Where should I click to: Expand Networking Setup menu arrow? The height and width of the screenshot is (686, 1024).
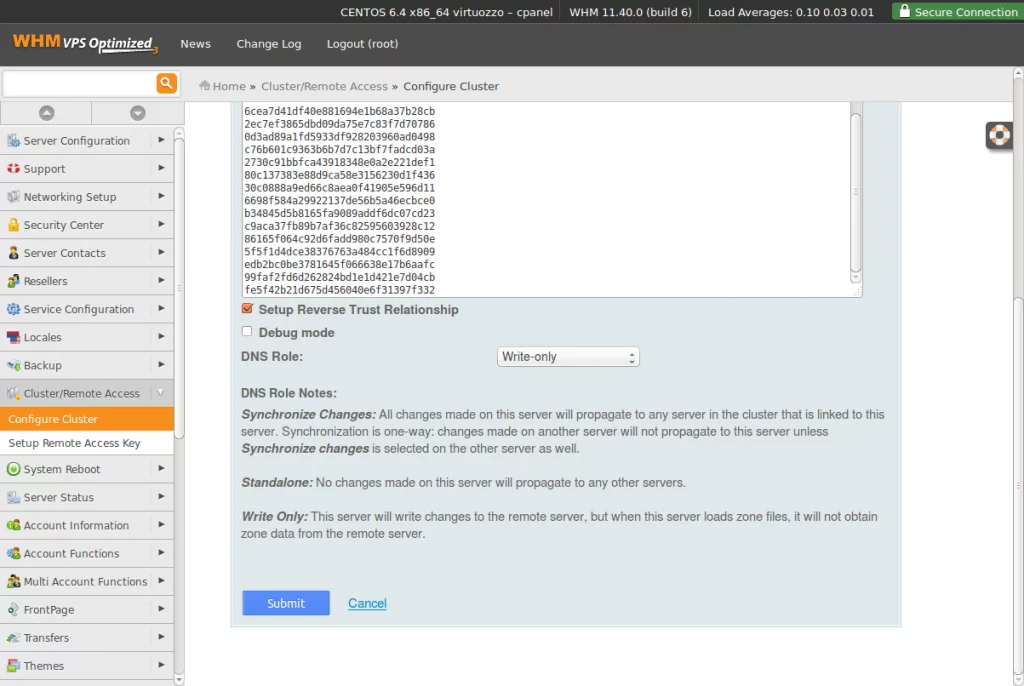click(x=161, y=196)
